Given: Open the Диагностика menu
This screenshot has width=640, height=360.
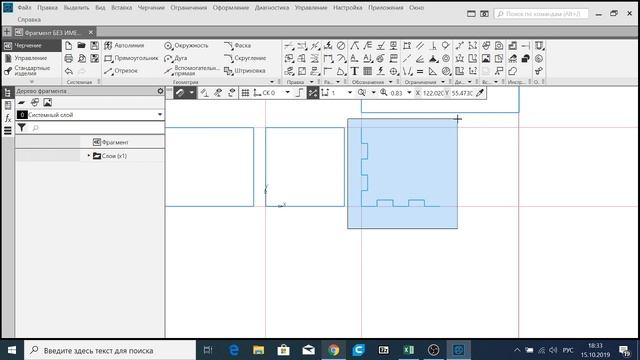Looking at the screenshot, I should click(x=272, y=8).
